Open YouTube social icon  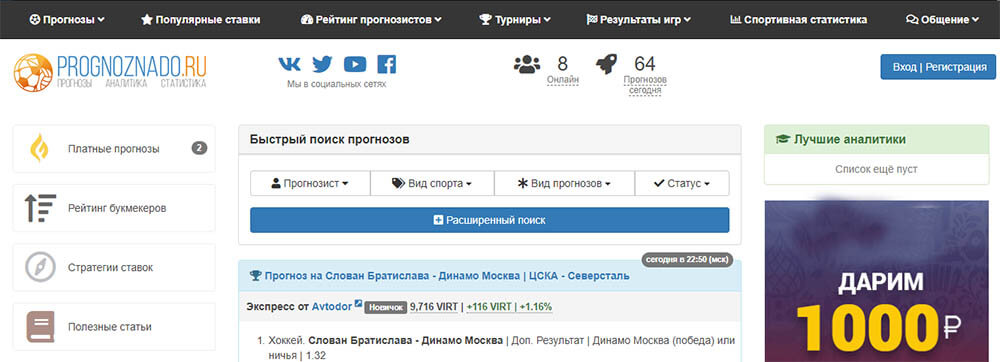pyautogui.click(x=355, y=64)
